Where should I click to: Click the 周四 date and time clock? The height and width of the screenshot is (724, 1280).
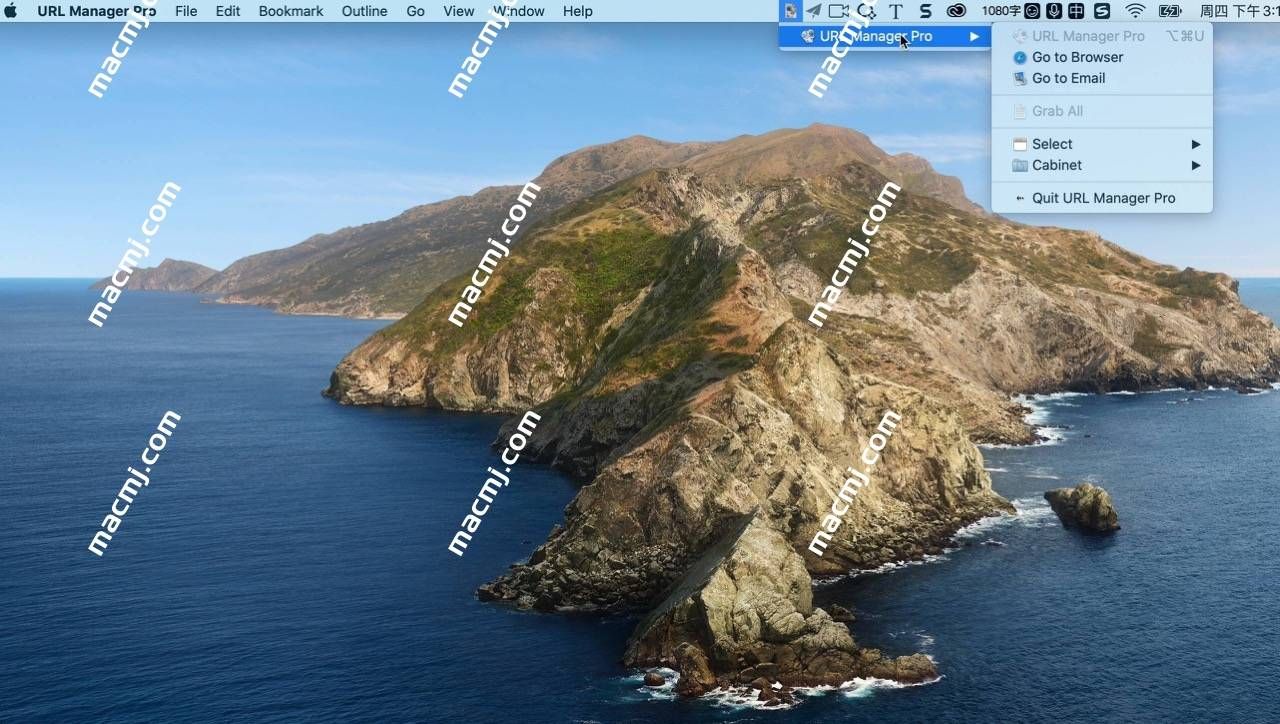click(1239, 11)
